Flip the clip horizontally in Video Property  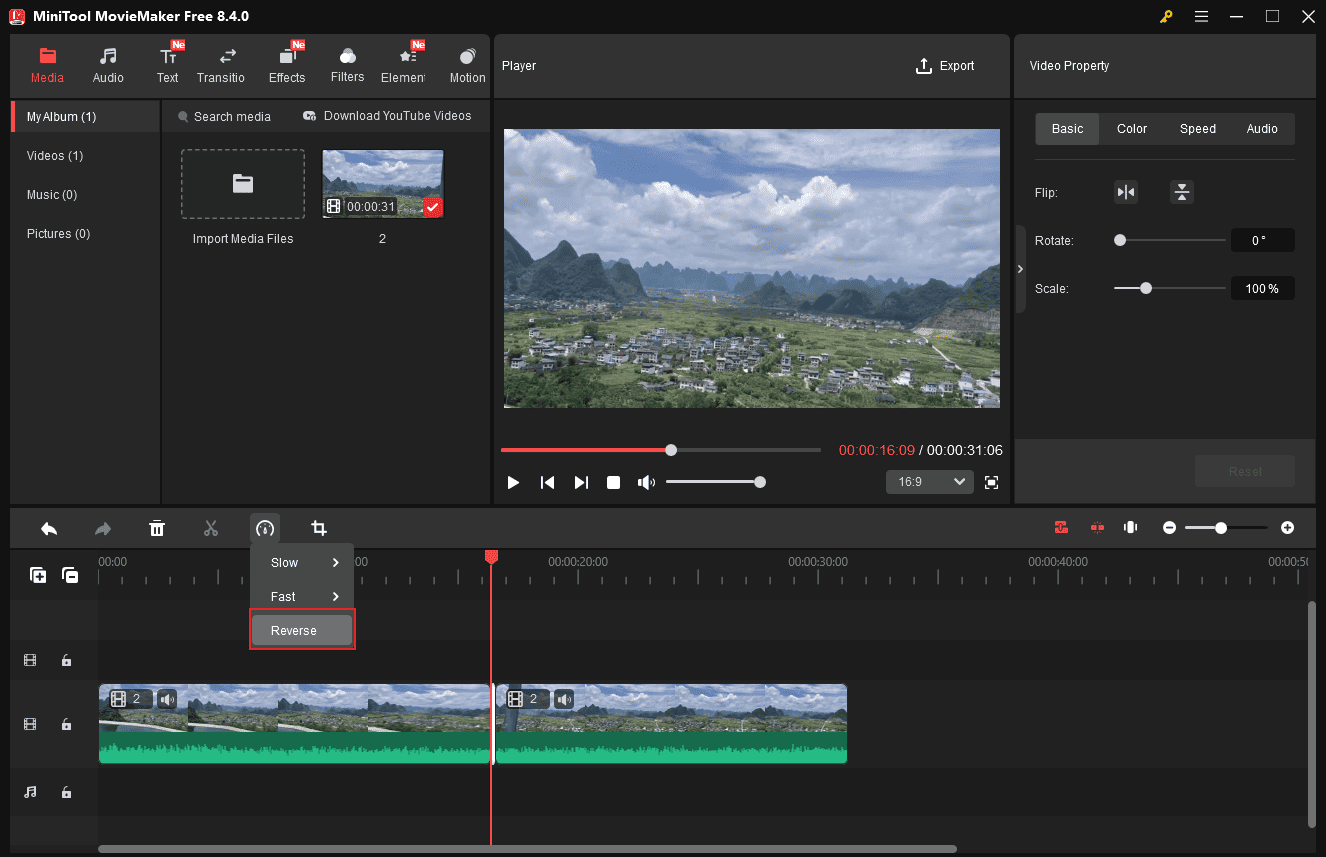coord(1126,191)
